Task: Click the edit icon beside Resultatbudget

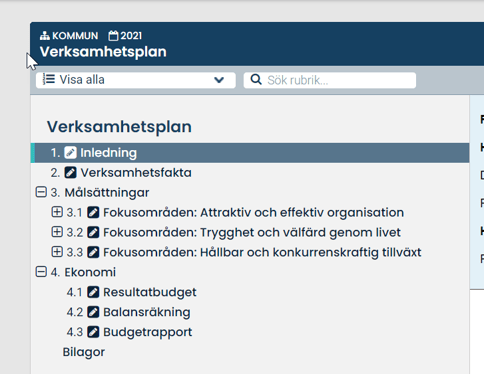Action: point(93,292)
